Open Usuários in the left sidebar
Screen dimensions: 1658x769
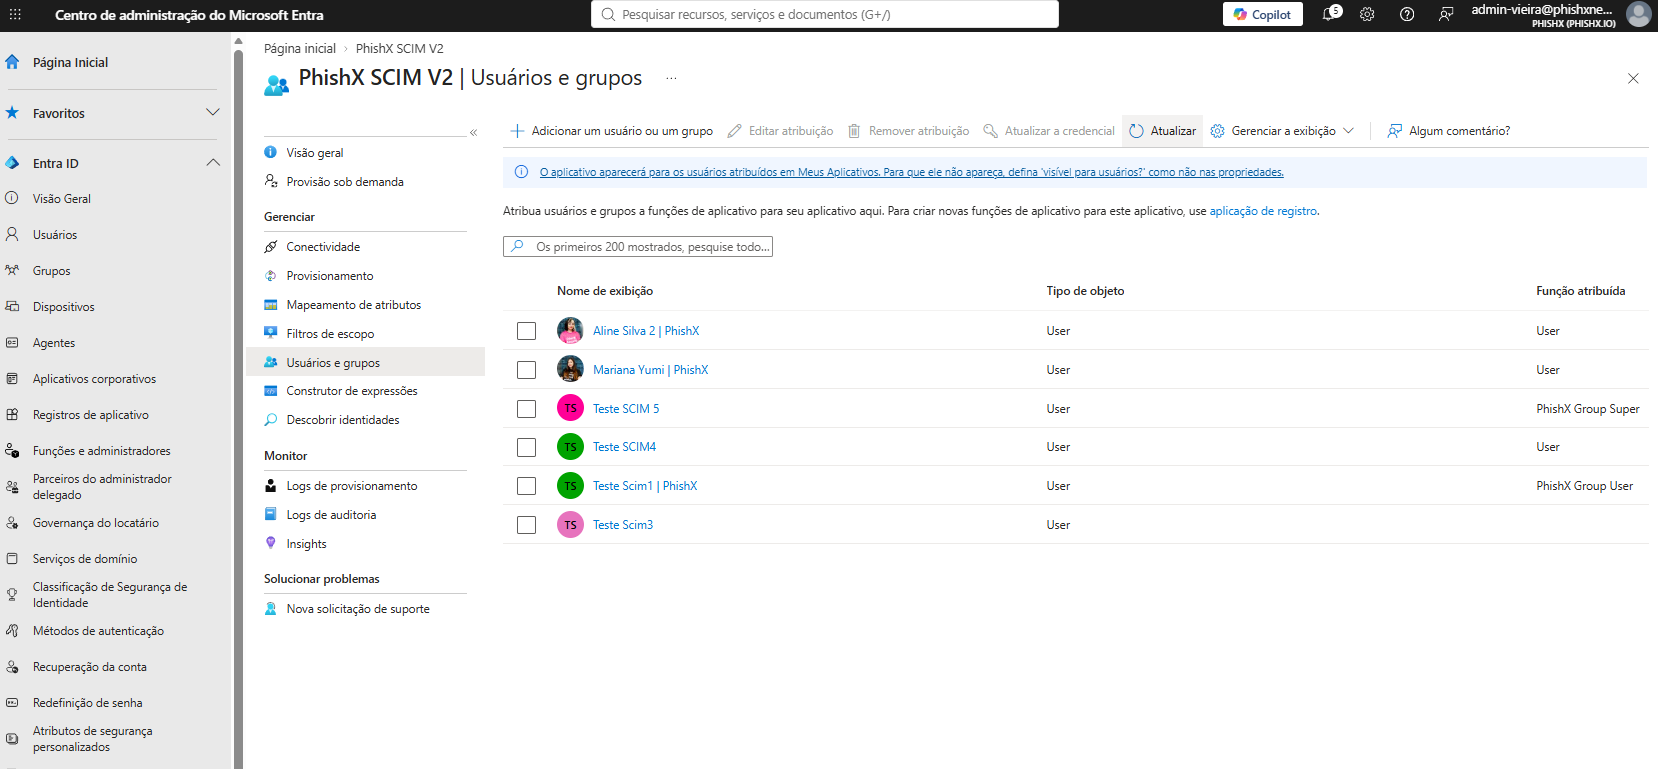tap(55, 234)
